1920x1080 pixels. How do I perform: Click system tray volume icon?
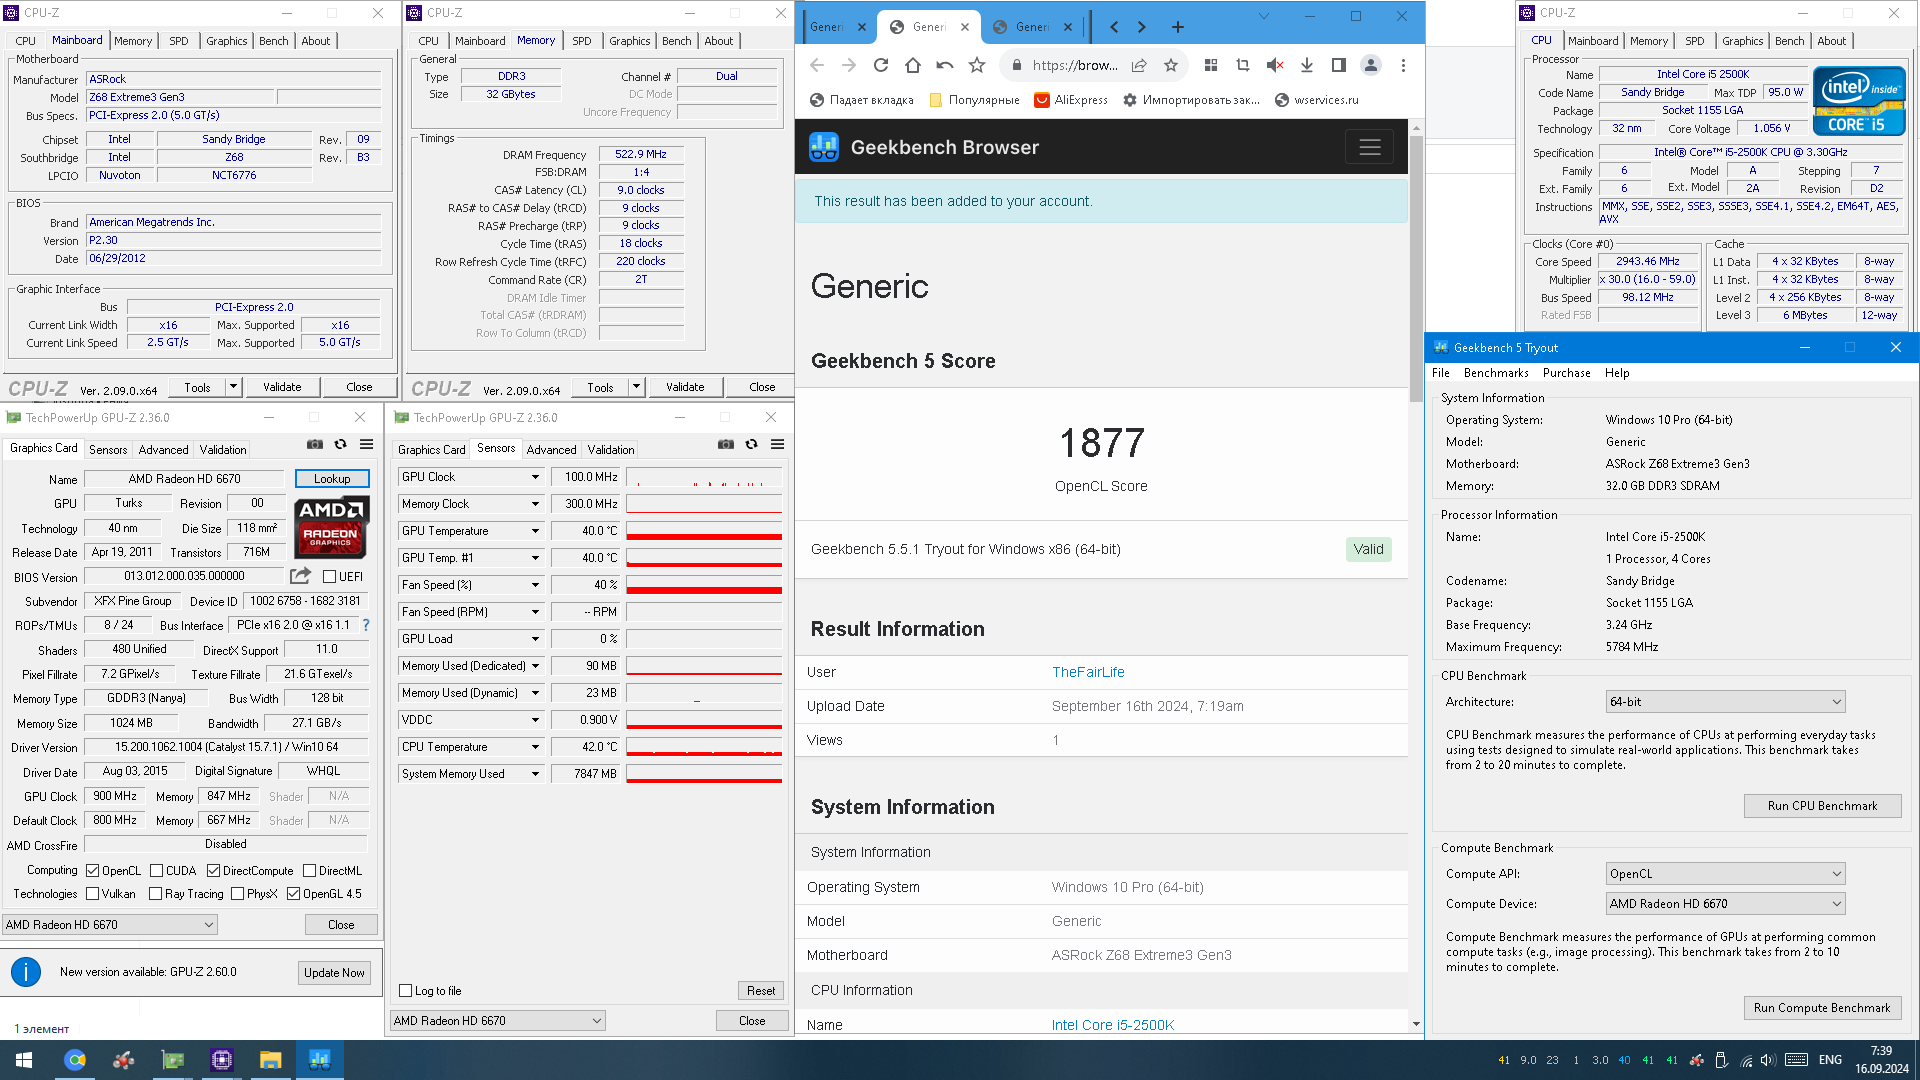point(1768,1060)
